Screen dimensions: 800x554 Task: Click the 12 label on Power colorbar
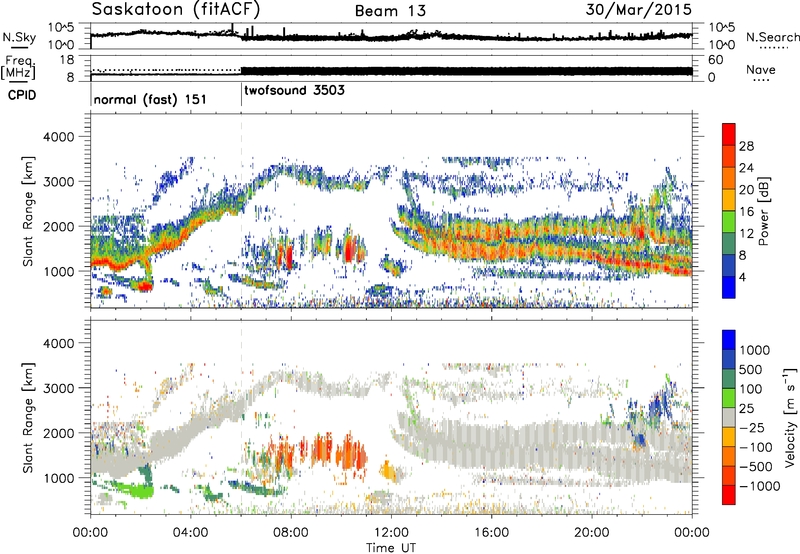coord(746,234)
